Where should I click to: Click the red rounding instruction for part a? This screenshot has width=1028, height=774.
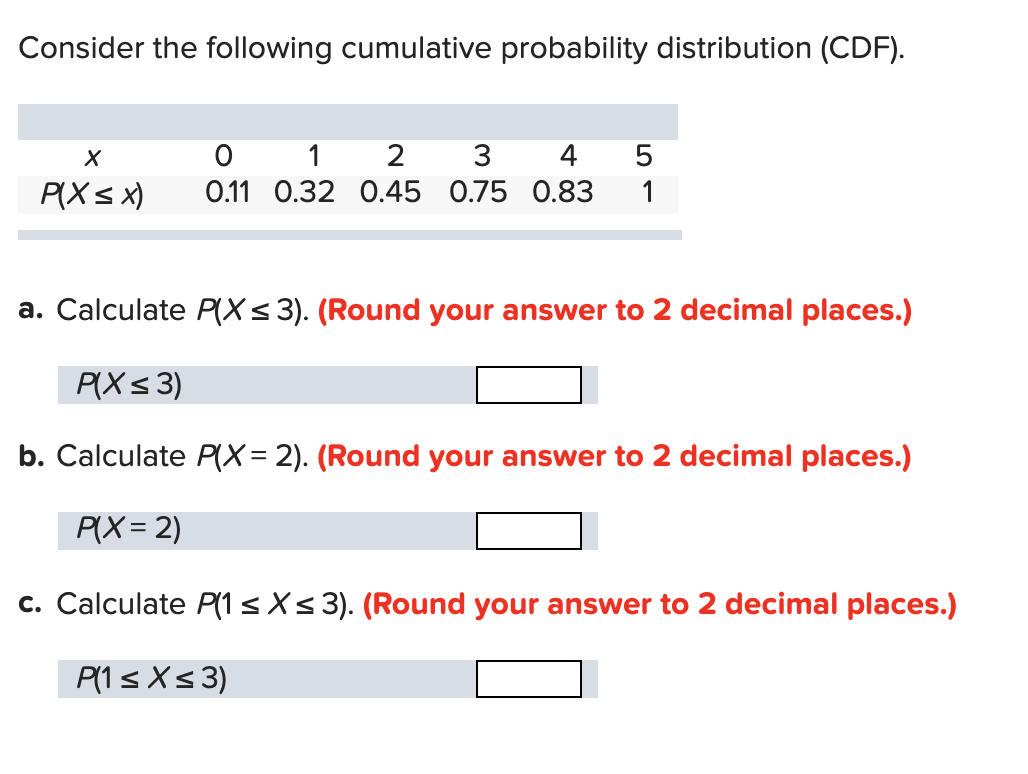pyautogui.click(x=614, y=310)
